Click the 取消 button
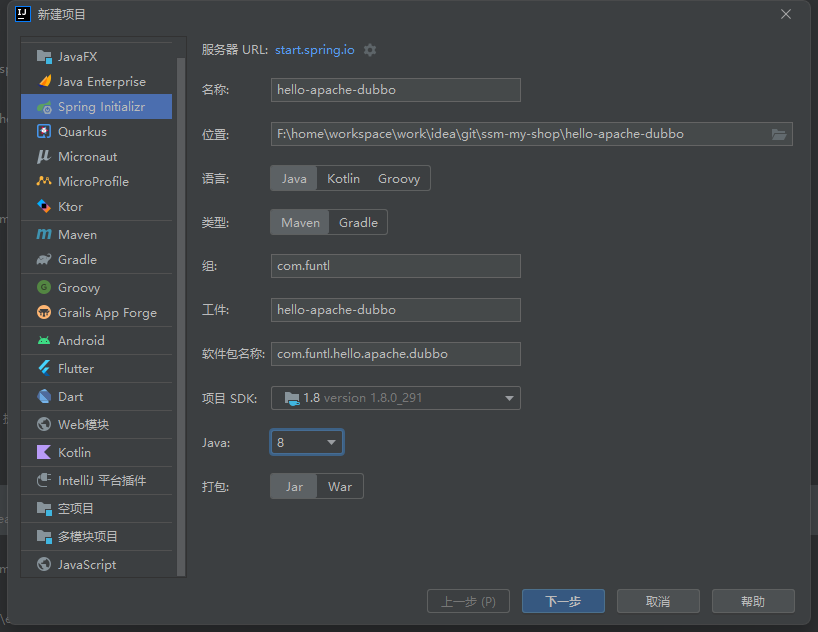Image resolution: width=818 pixels, height=632 pixels. pyautogui.click(x=658, y=601)
